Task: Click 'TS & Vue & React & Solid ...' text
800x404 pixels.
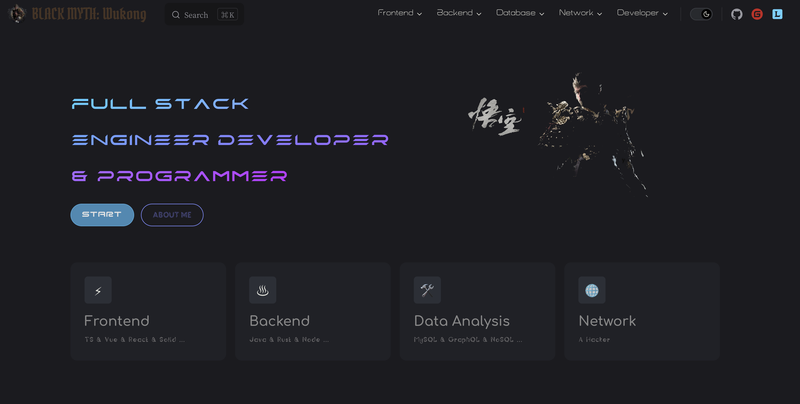Action: coord(135,340)
